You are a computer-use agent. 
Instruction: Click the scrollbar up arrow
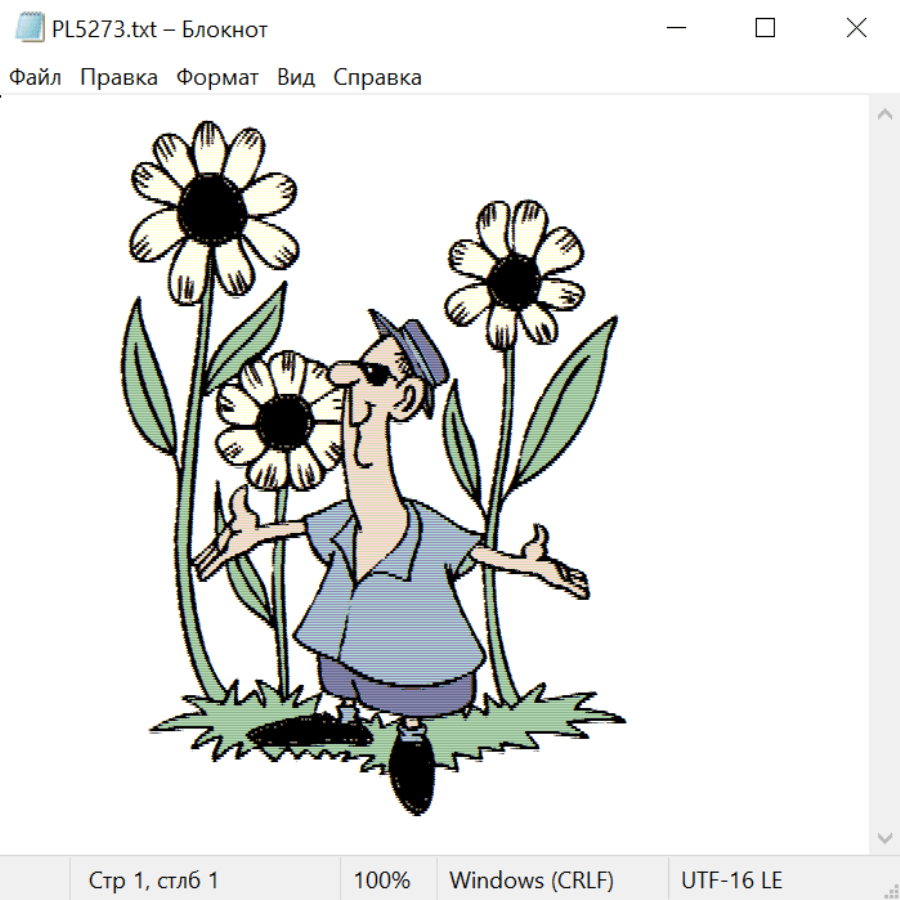tap(884, 114)
